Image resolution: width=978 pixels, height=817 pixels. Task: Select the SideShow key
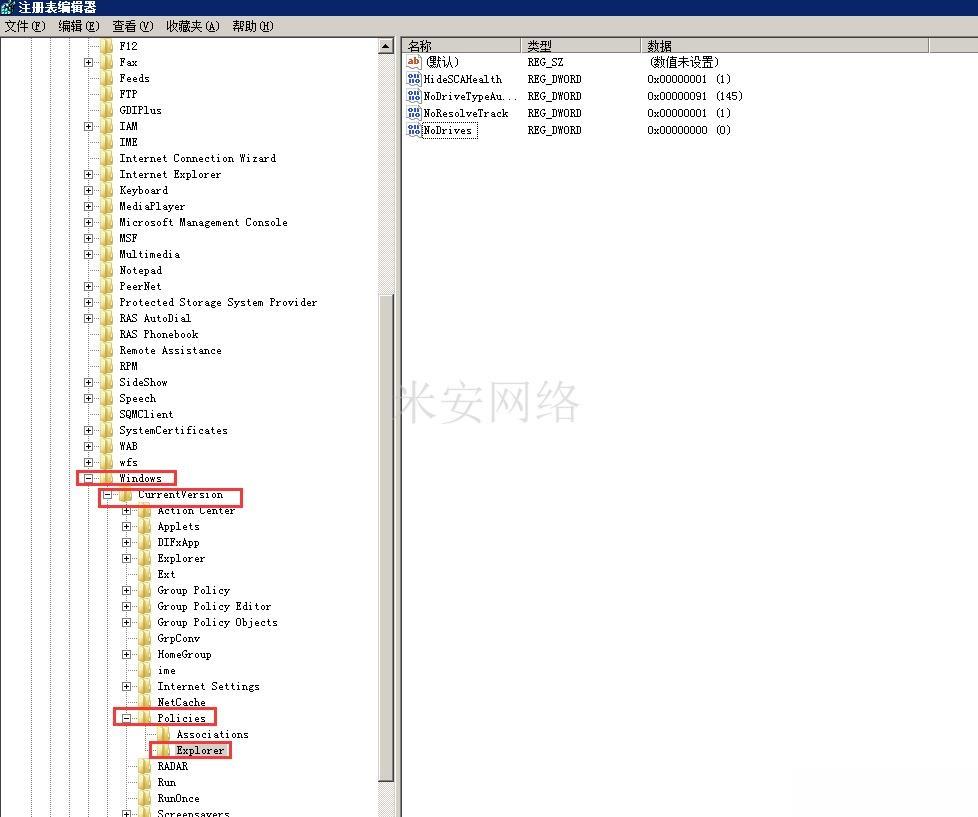pyautogui.click(x=143, y=382)
